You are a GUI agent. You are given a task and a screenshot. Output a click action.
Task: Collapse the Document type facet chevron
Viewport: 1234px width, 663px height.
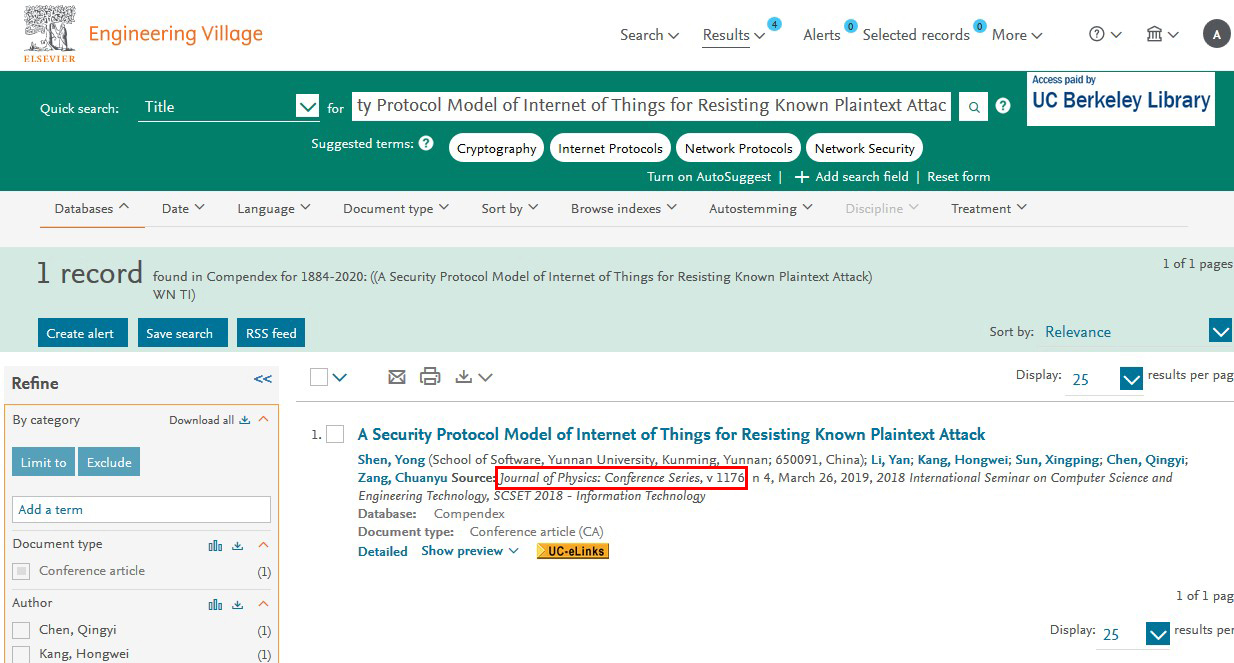pos(264,545)
